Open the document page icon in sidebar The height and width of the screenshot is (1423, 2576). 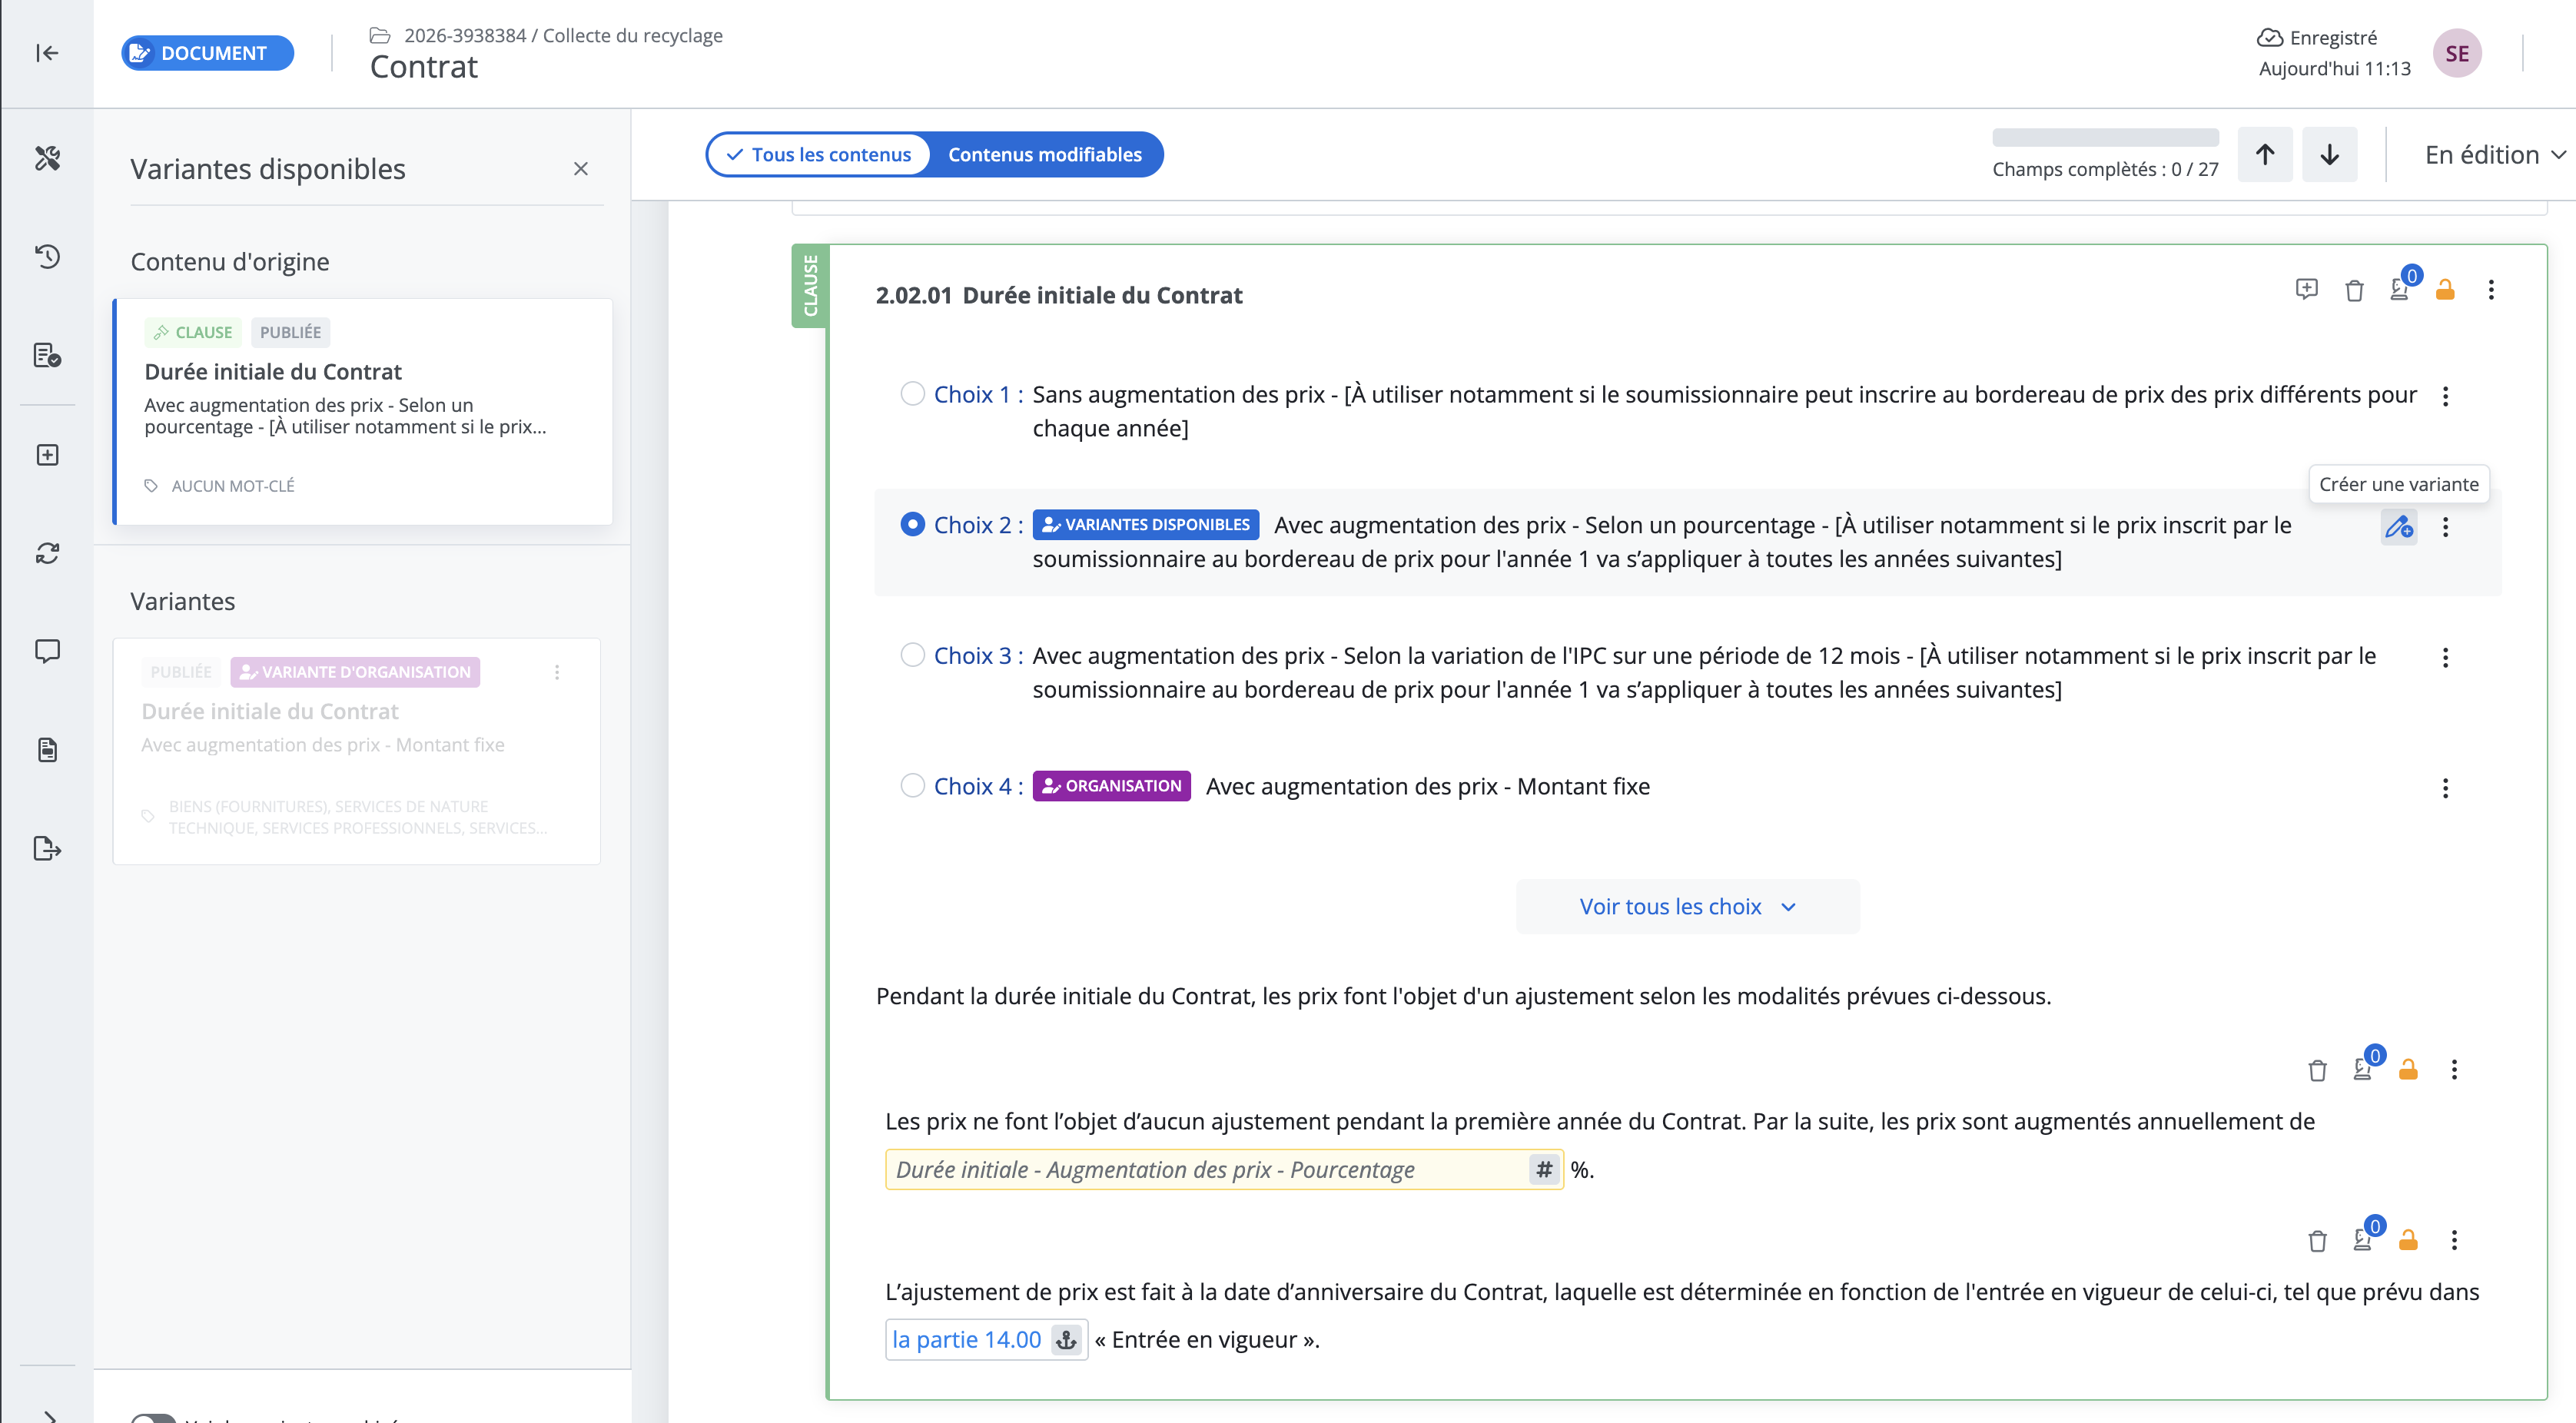pyautogui.click(x=47, y=750)
